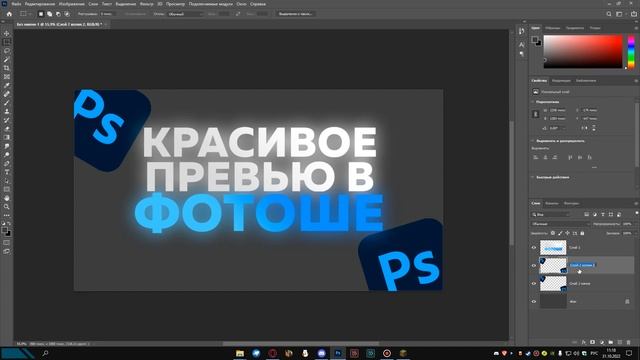Select the Horizontal Type tool
The width and height of the screenshot is (640, 360).
7,172
